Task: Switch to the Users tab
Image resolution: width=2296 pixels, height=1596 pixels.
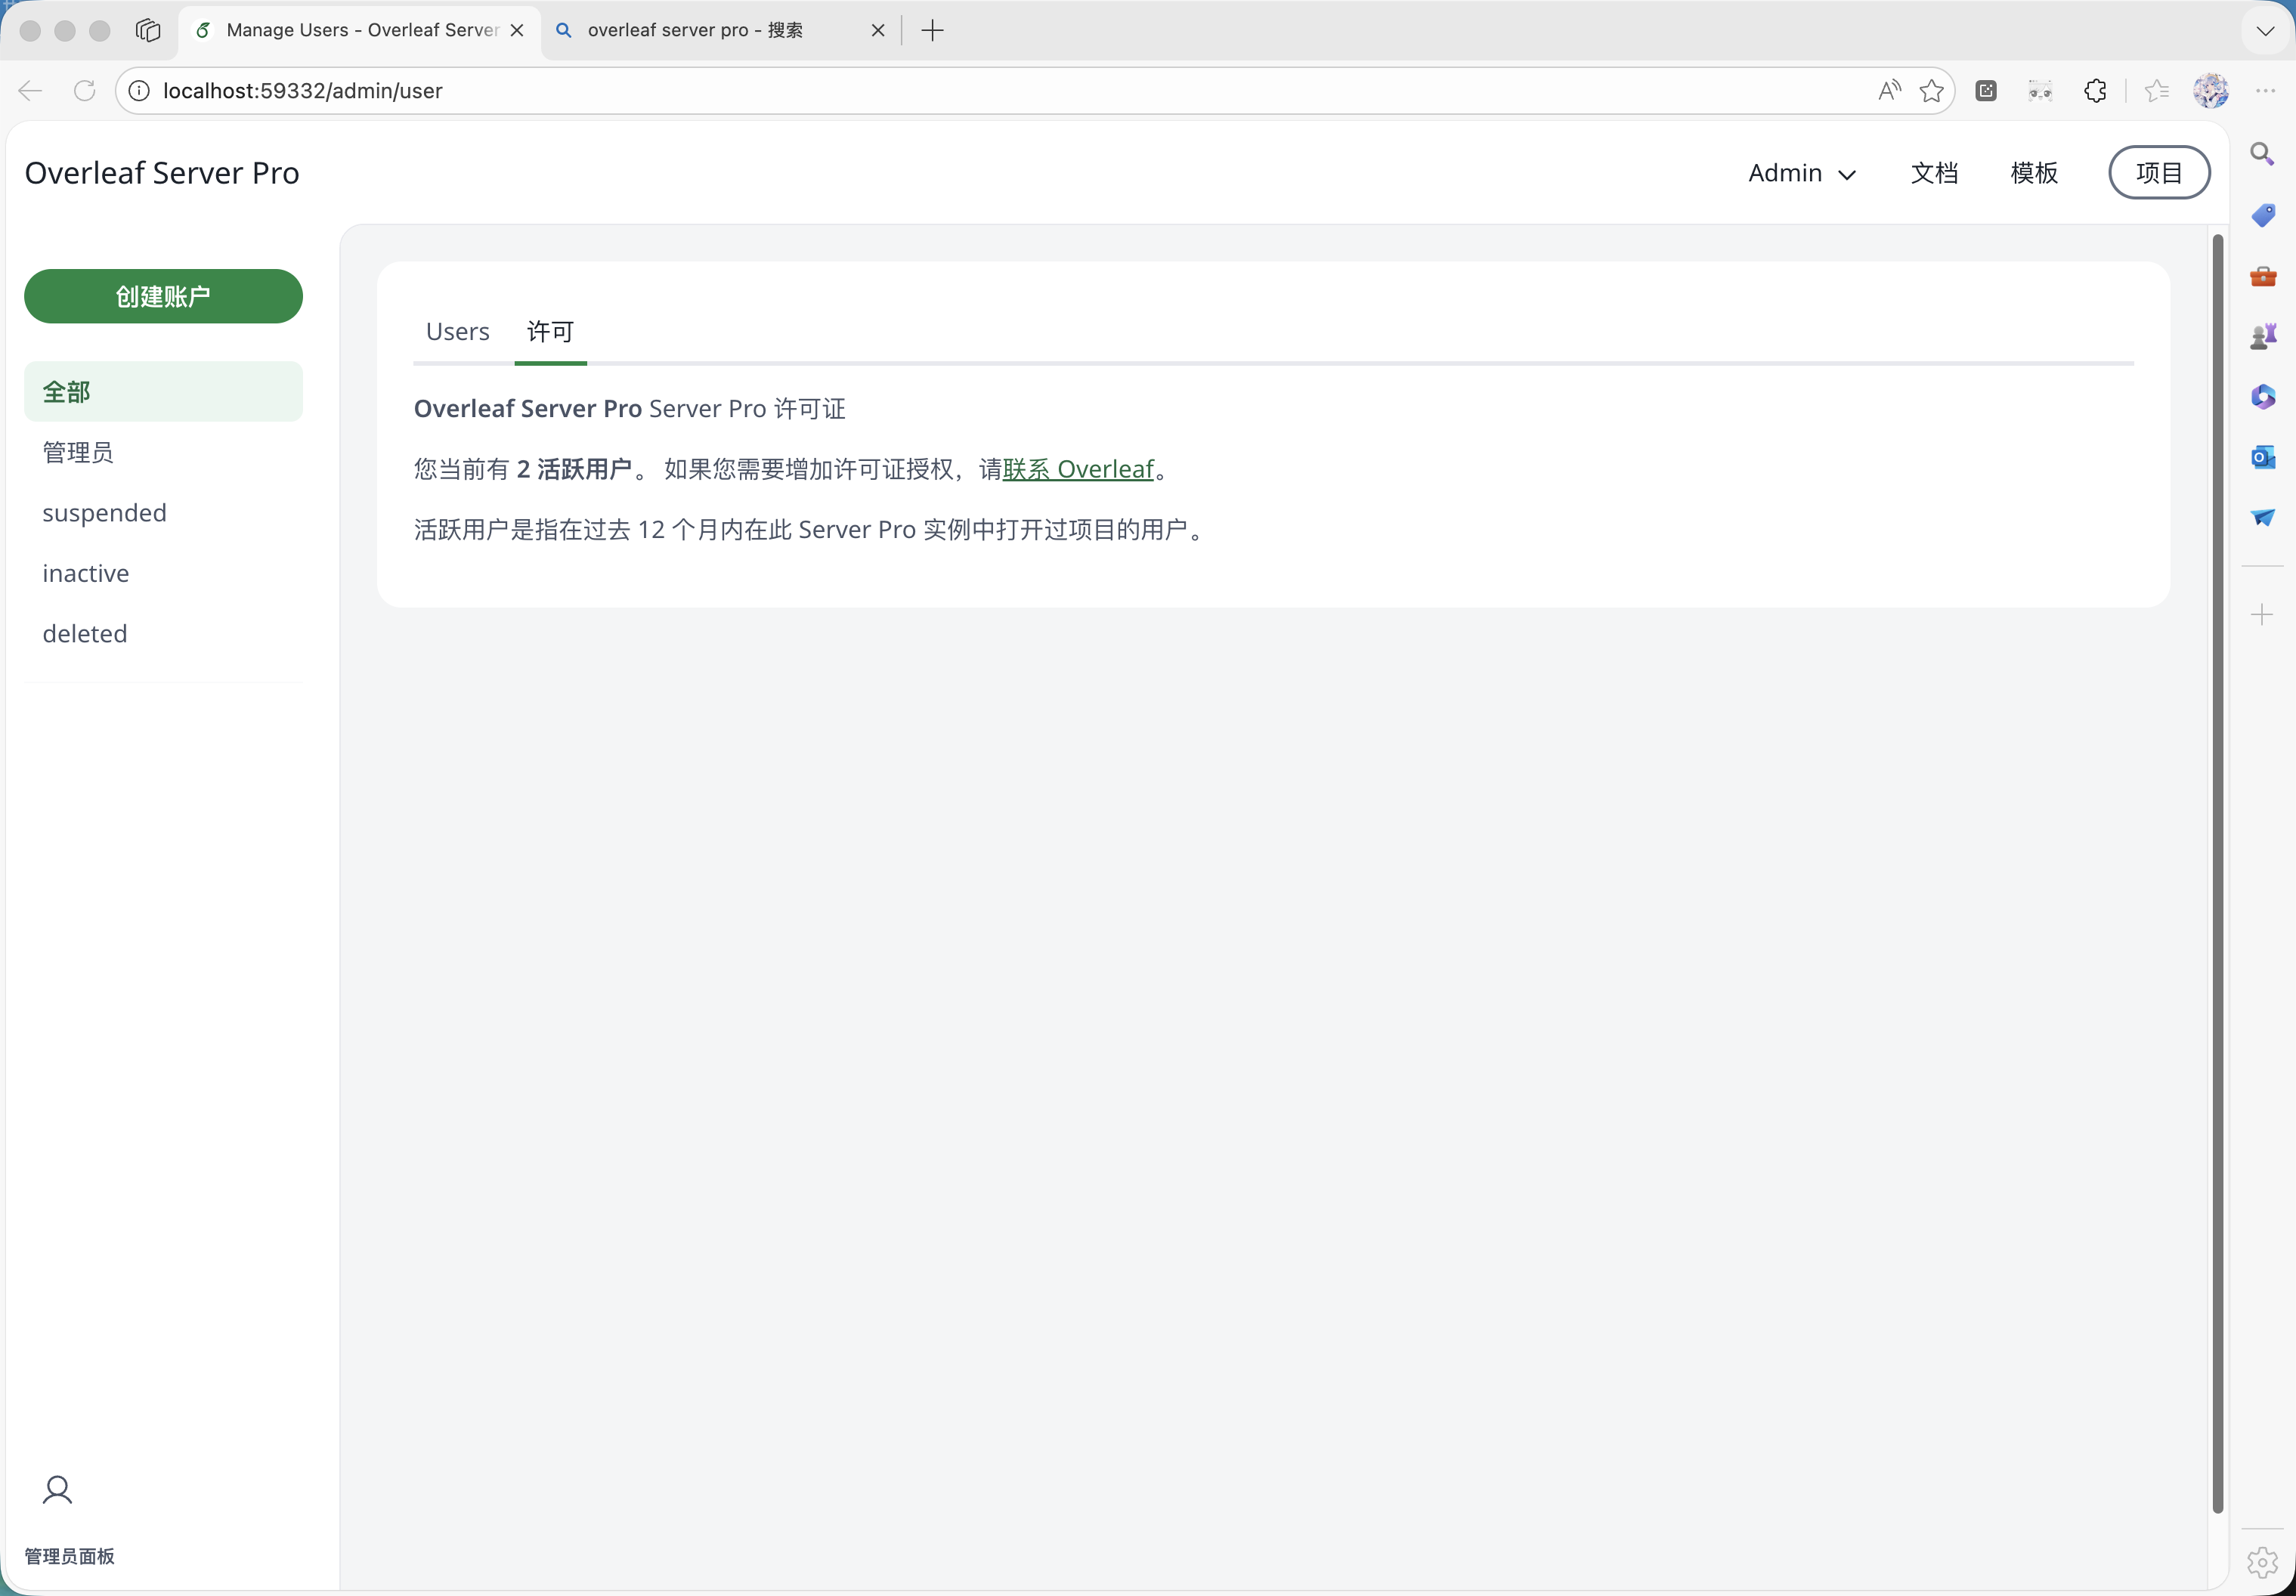Action: [x=458, y=331]
